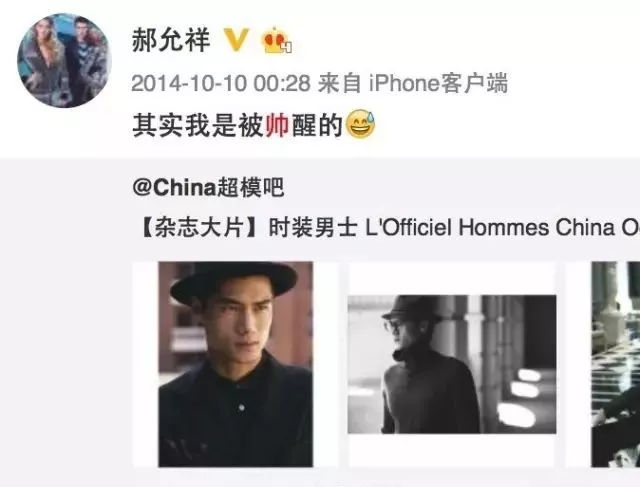Click the sweating smile emoji
Viewport: 640px width, 487px height.
[361, 124]
